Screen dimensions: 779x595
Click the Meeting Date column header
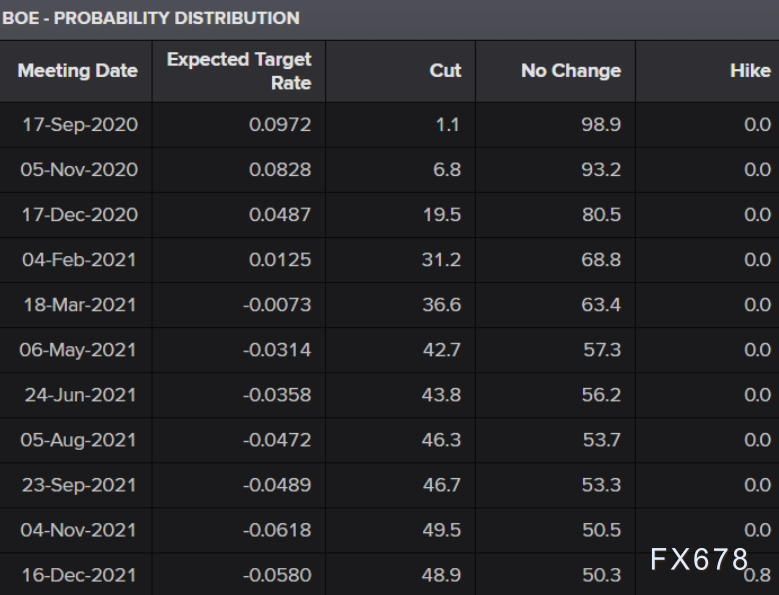pos(77,71)
